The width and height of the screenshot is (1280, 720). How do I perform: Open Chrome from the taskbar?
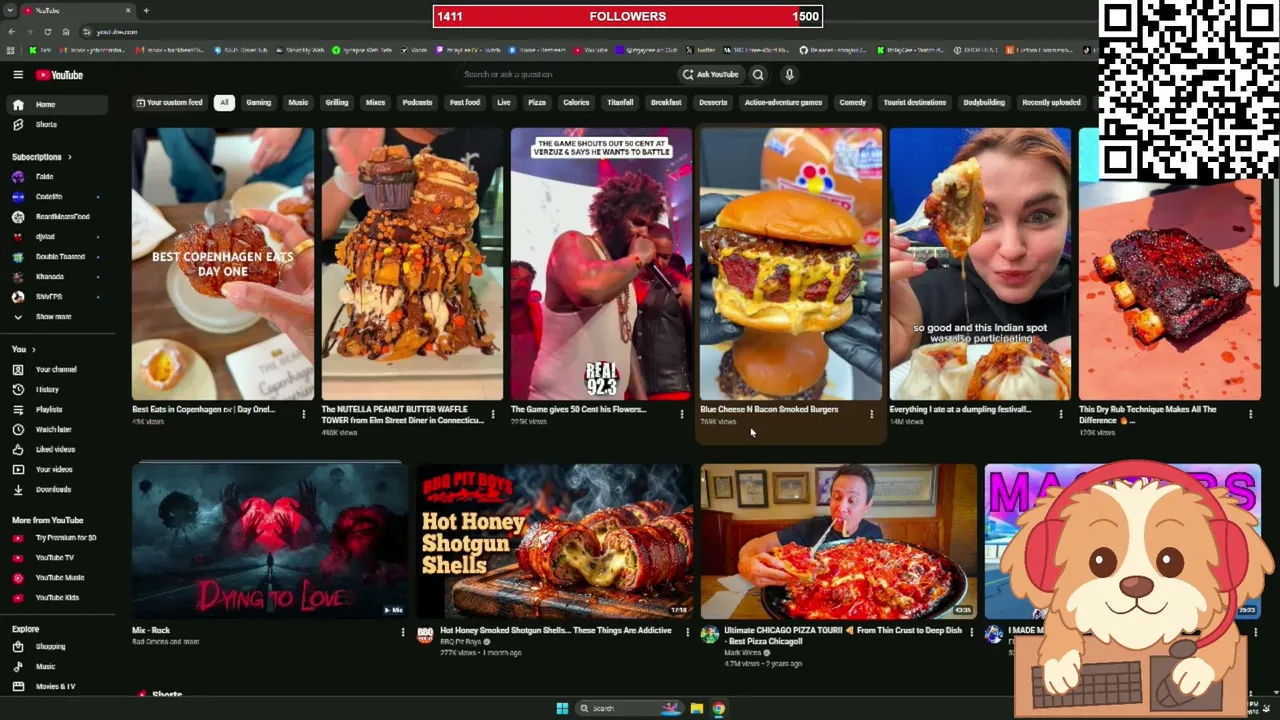[x=719, y=708]
